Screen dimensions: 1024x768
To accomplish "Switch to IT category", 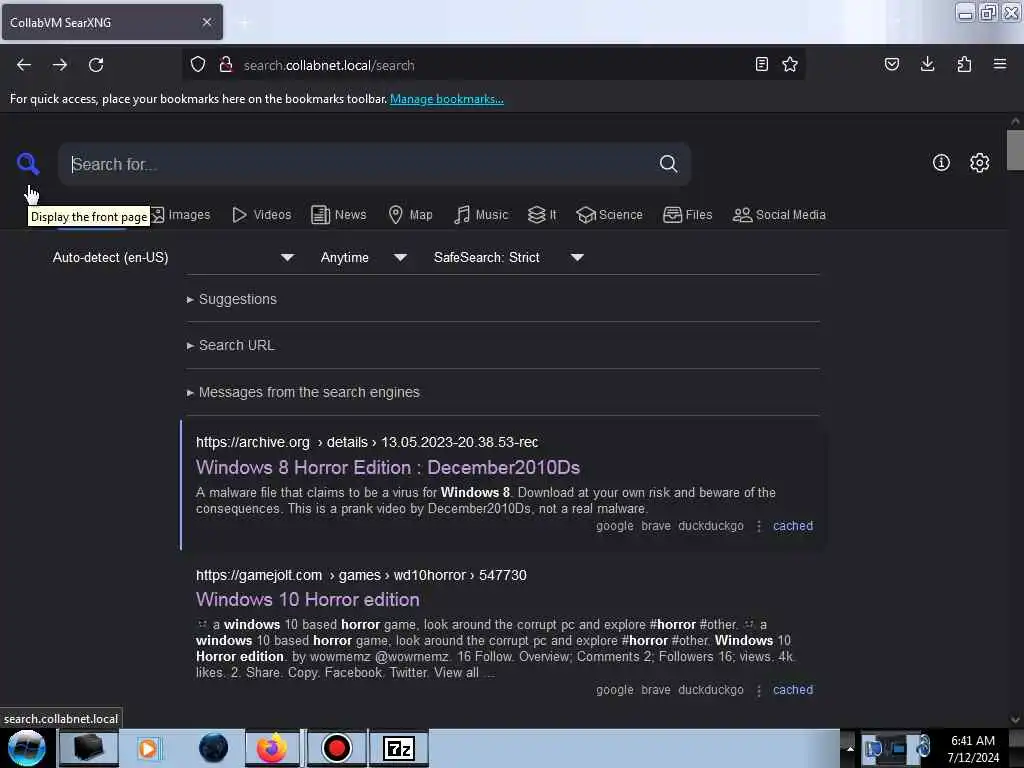I will pos(542,215).
